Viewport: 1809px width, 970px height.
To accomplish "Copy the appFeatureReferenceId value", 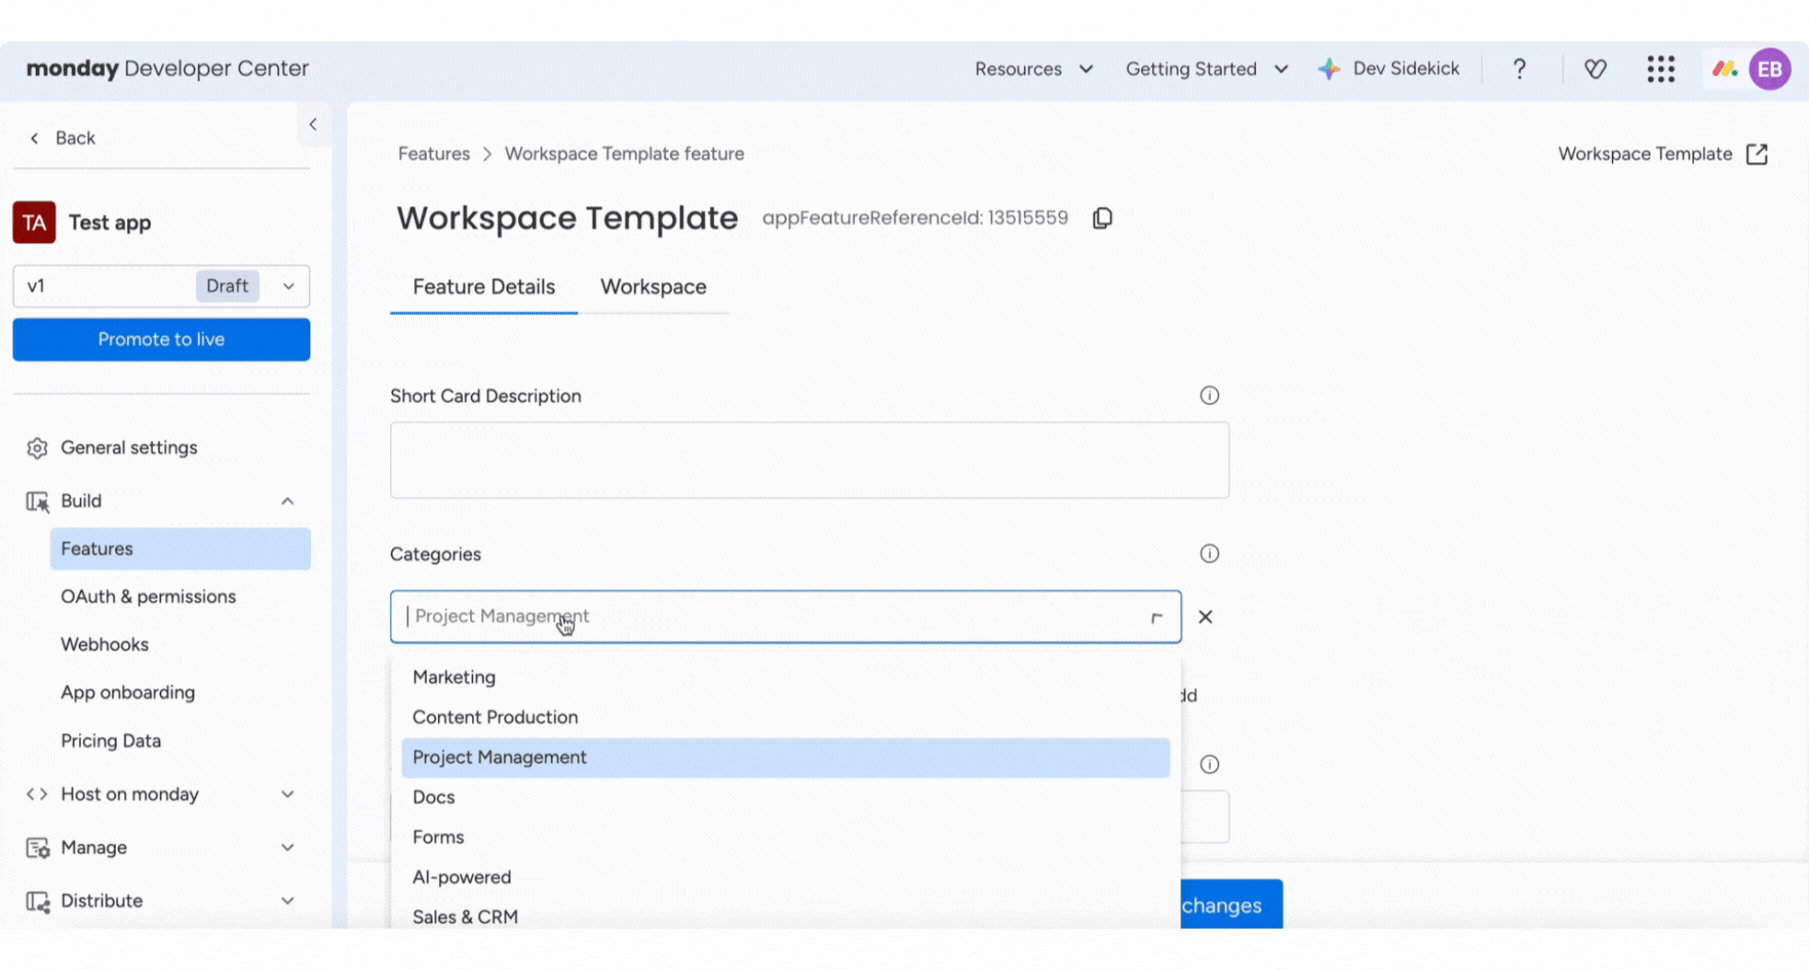I will 1102,218.
